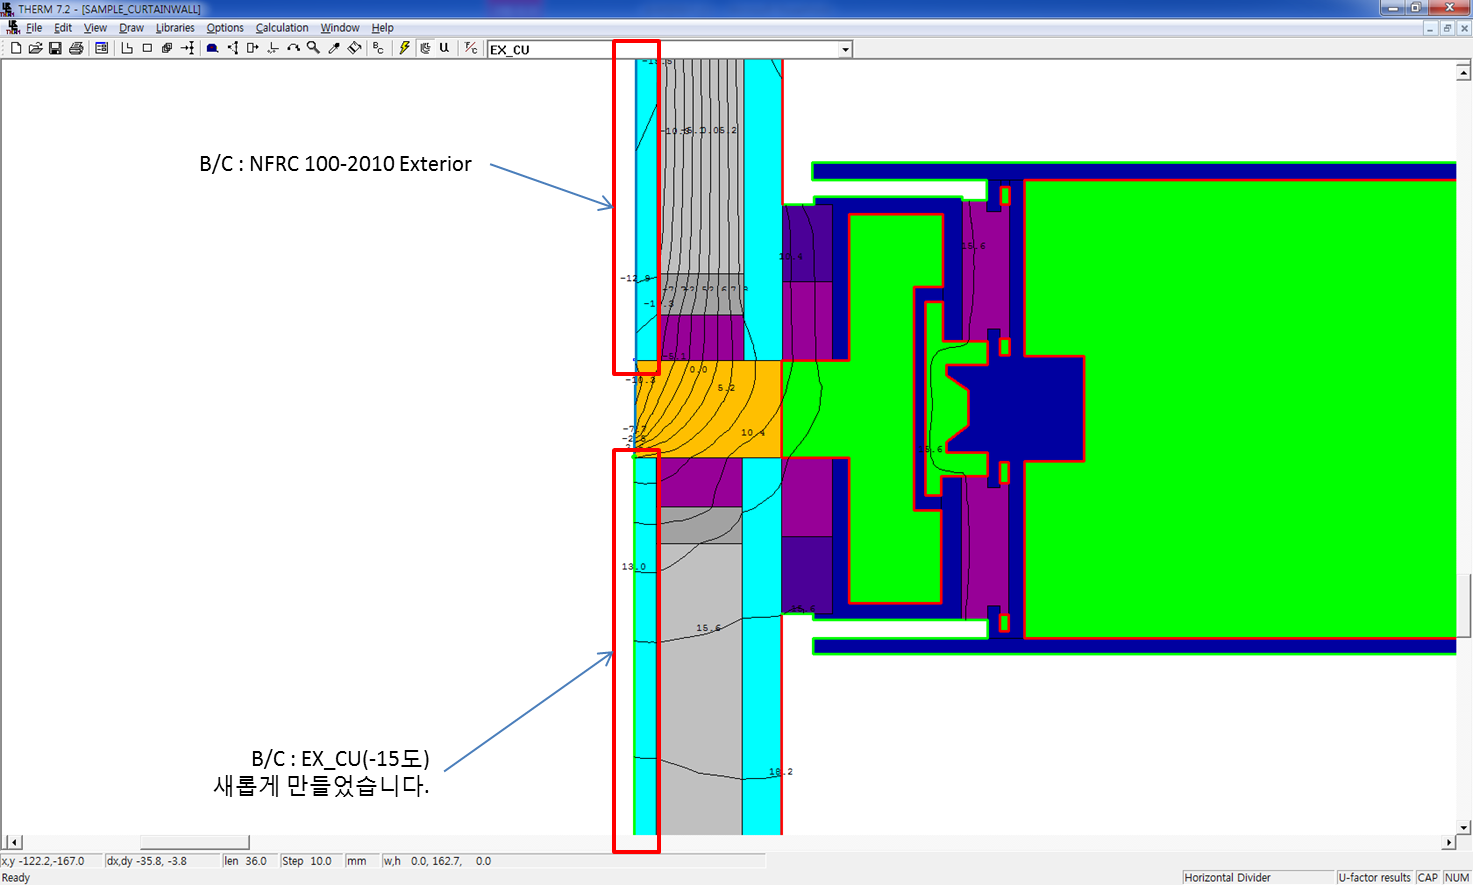Click the Open file folder icon
This screenshot has width=1473, height=885.
pos(35,48)
